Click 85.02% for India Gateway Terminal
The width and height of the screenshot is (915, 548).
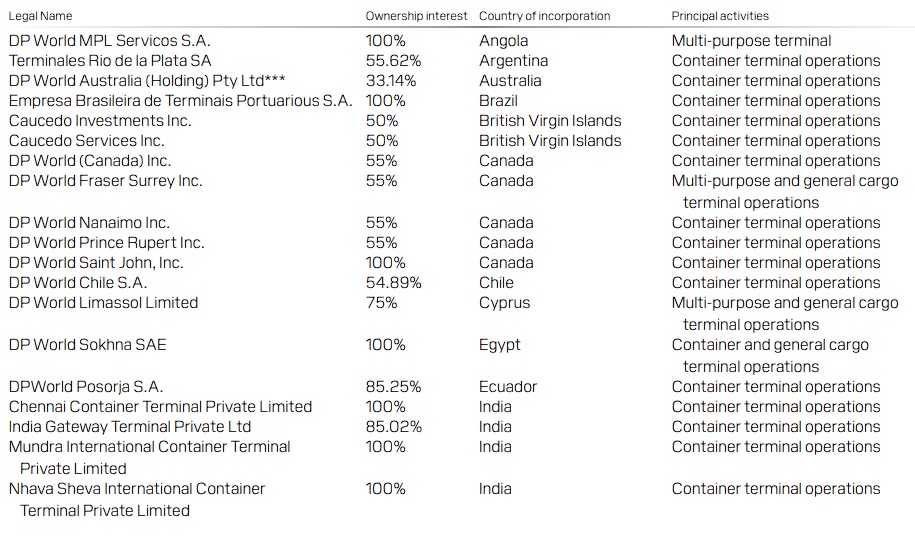pyautogui.click(x=393, y=427)
